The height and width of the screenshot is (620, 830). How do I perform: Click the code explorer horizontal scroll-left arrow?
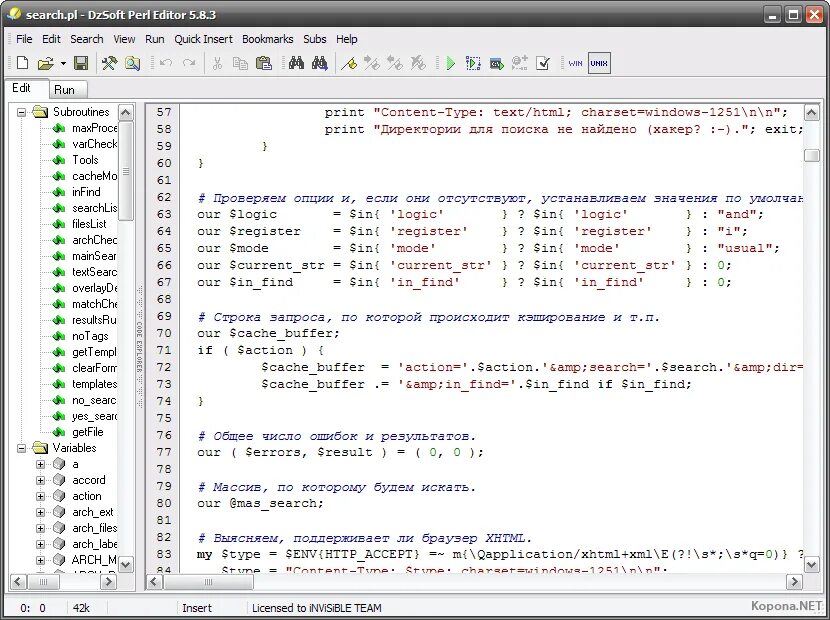pos(17,582)
